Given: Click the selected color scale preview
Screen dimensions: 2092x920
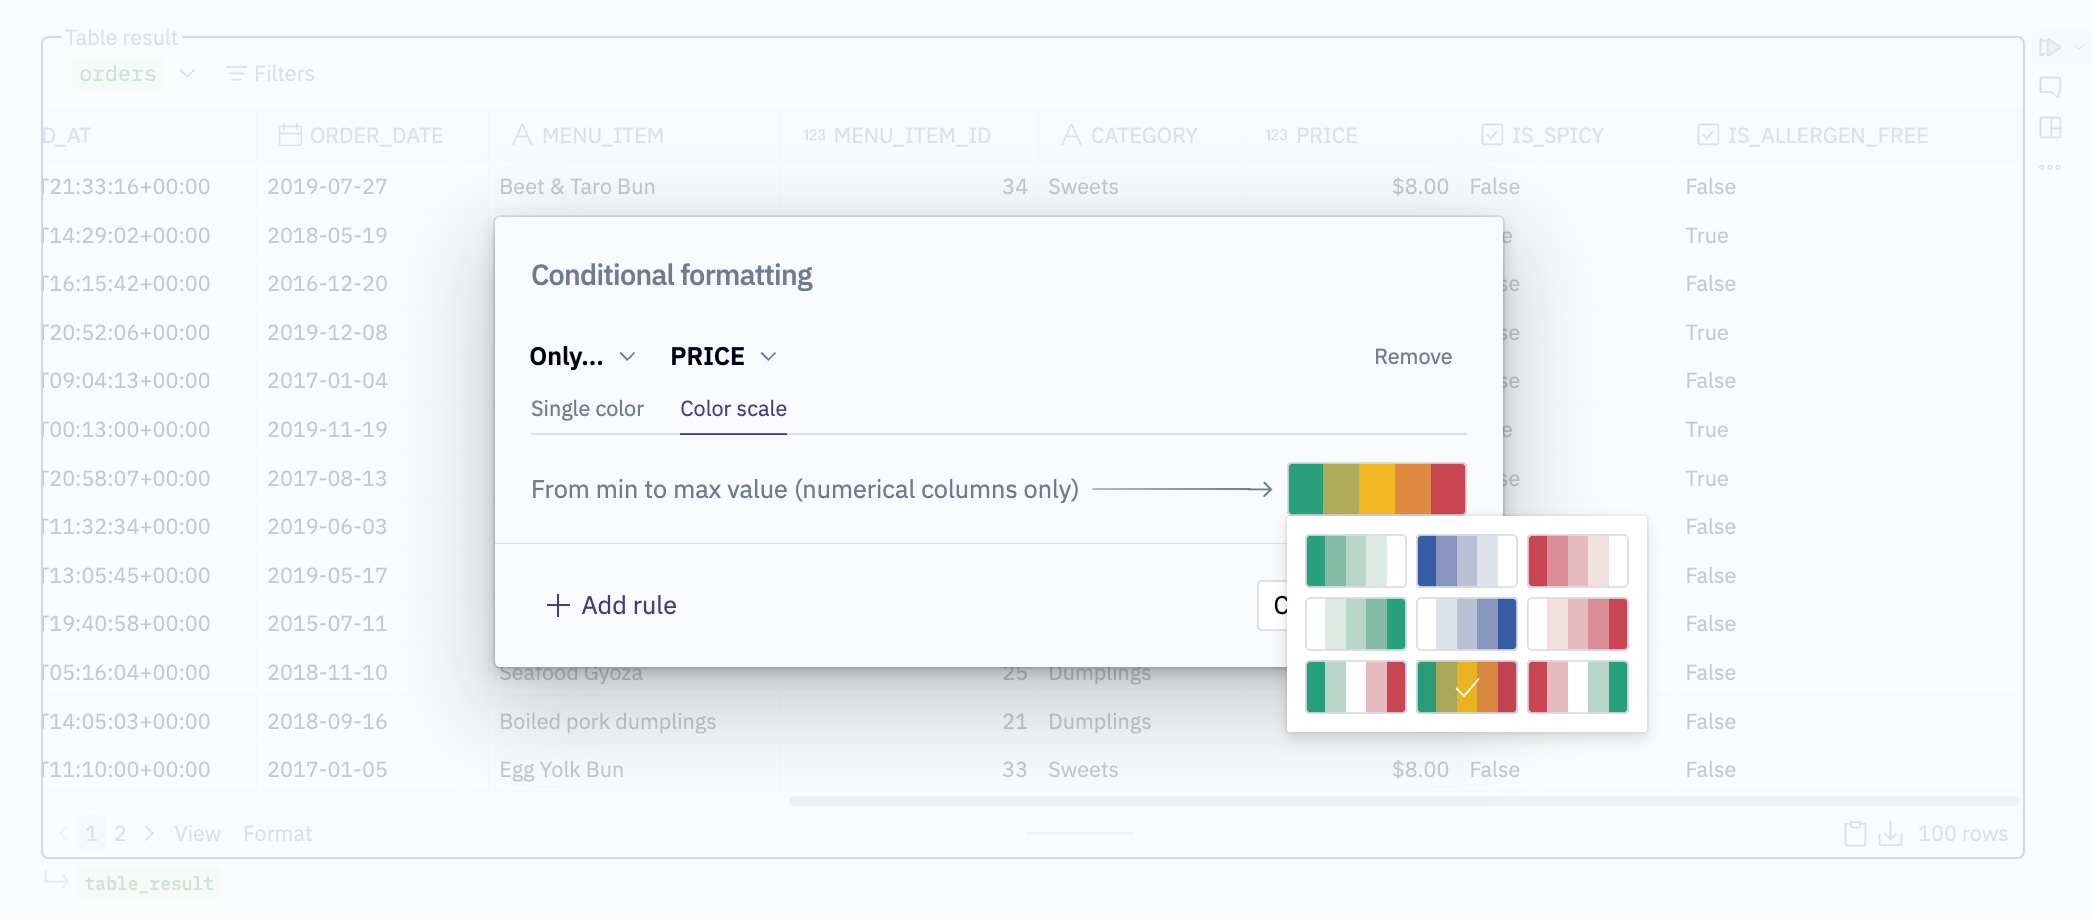Looking at the screenshot, I should 1376,489.
